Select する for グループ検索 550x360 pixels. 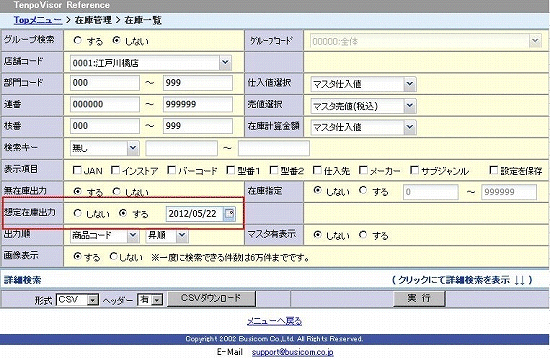[78, 40]
